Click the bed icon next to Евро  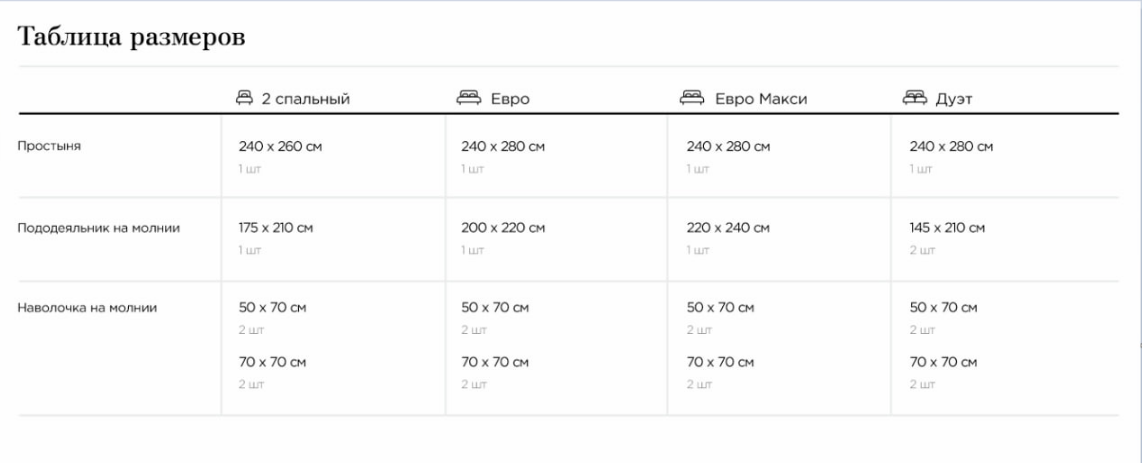469,98
